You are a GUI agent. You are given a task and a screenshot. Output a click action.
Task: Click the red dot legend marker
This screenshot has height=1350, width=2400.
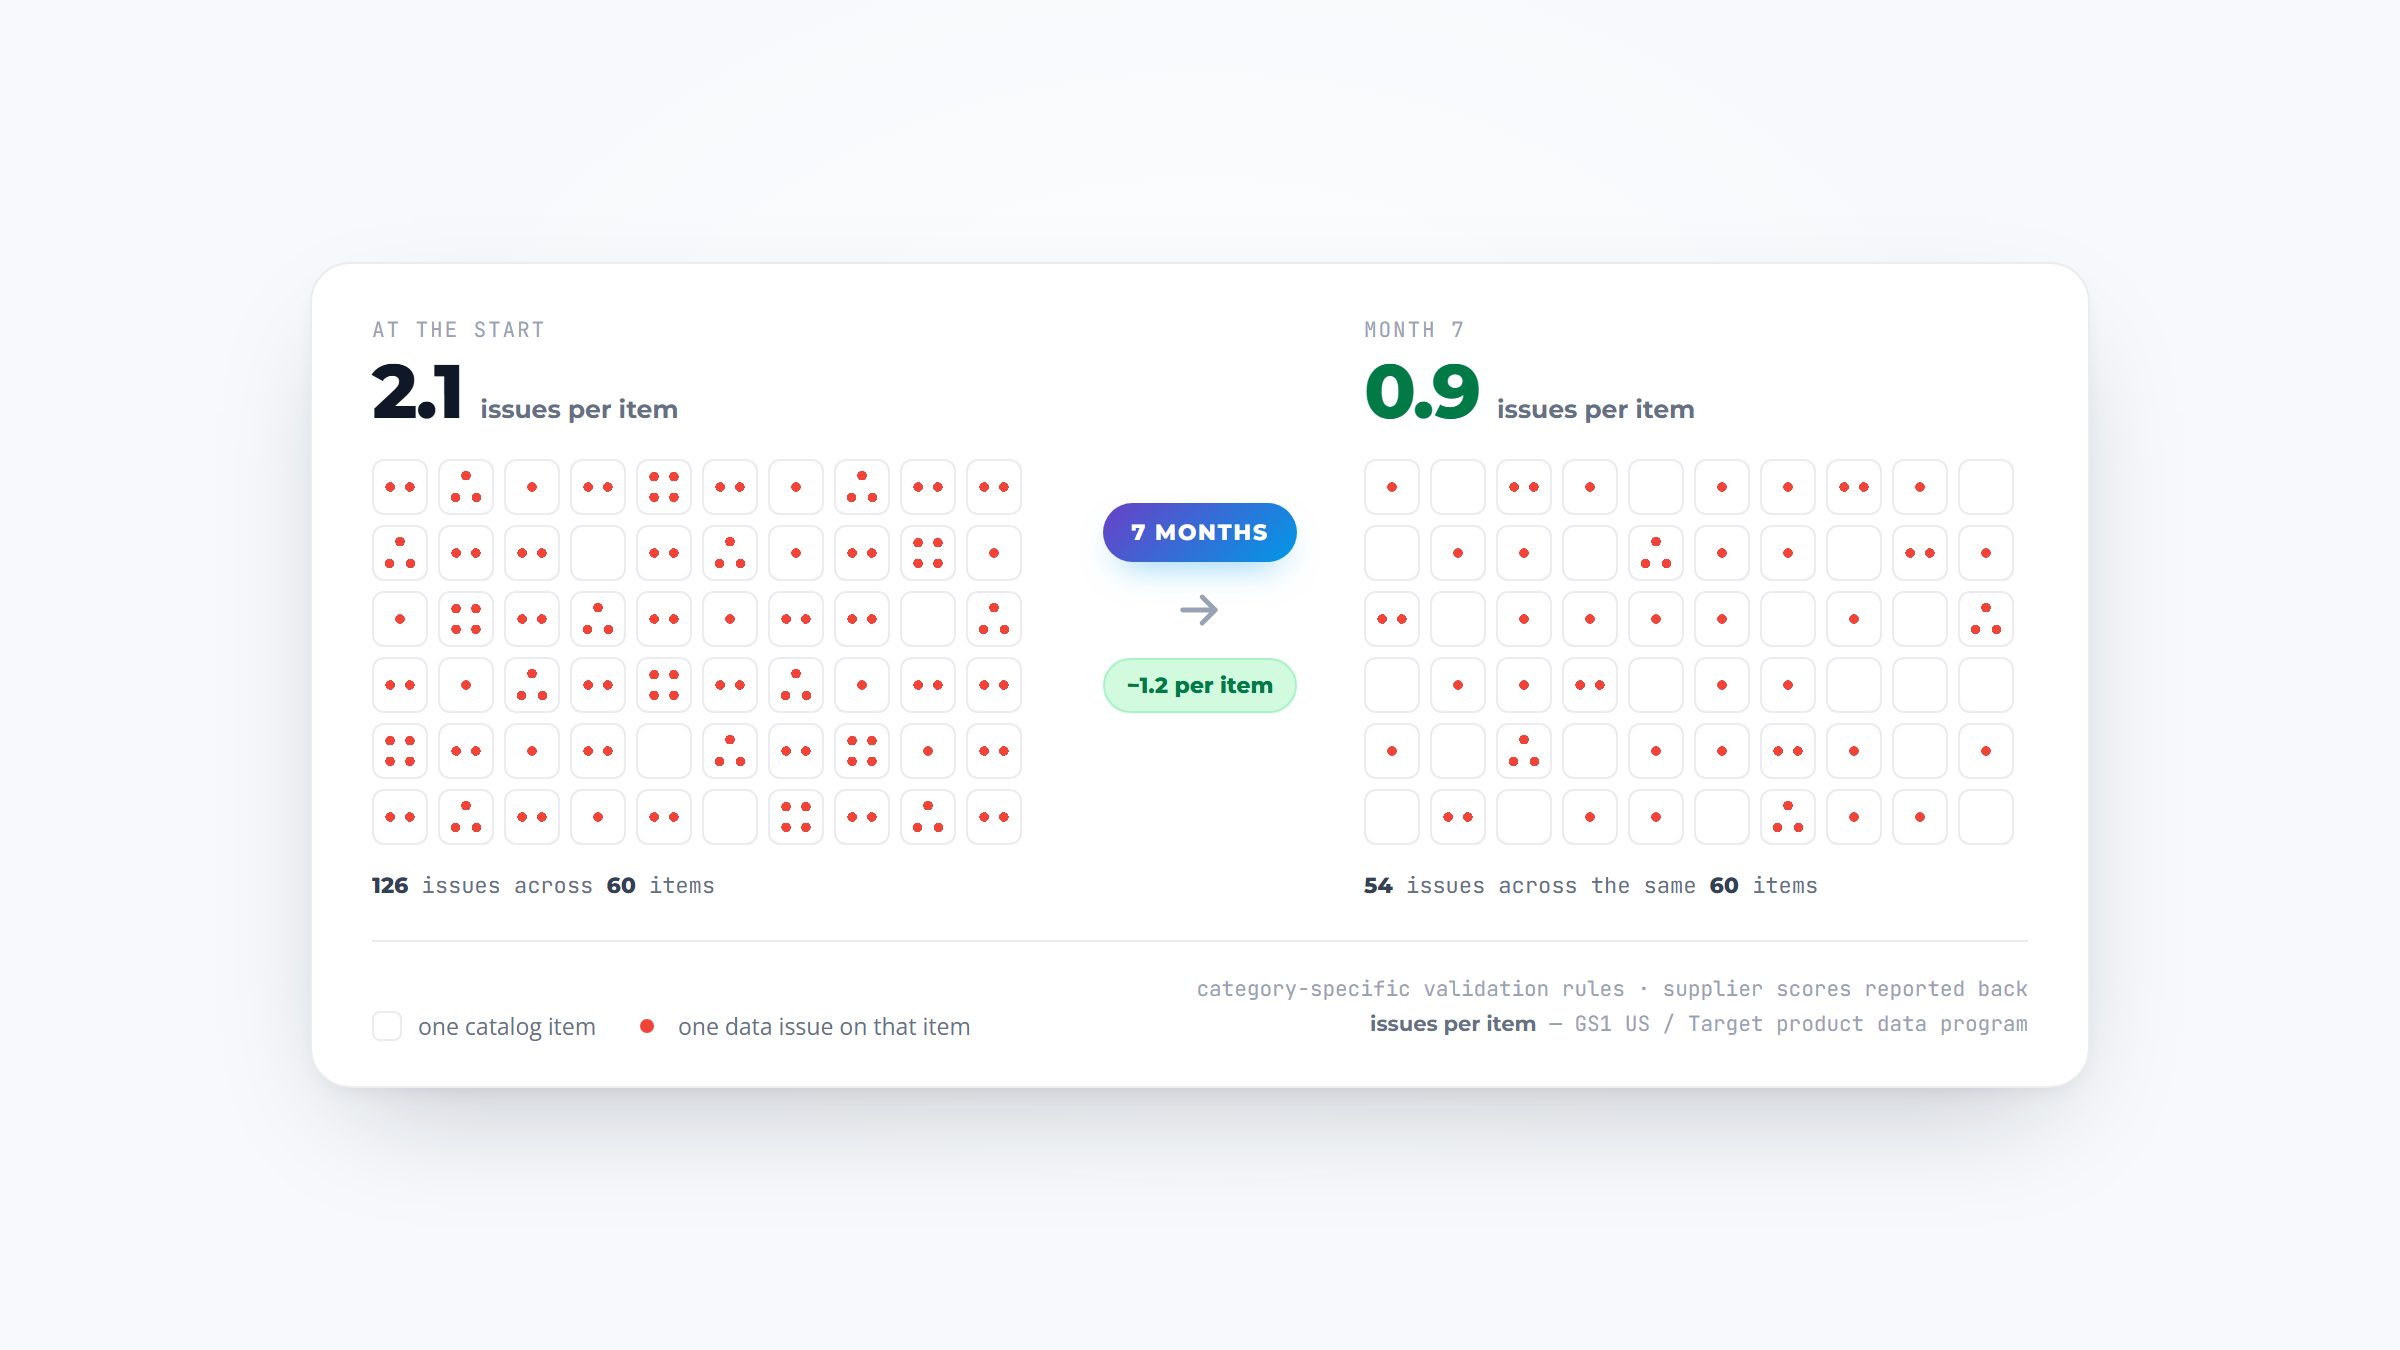point(647,1026)
